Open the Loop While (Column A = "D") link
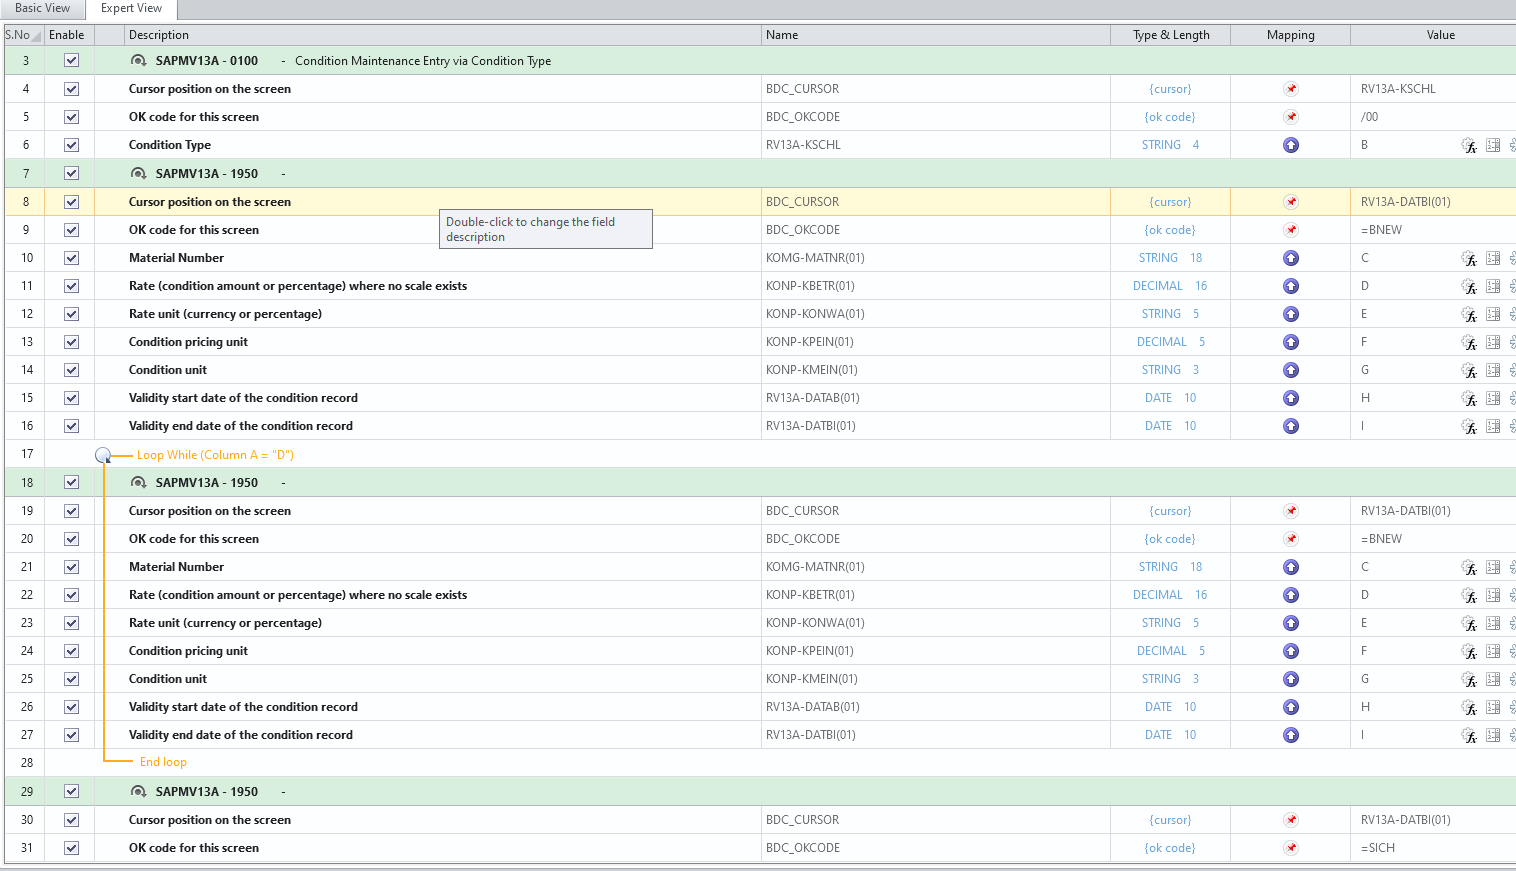 215,455
